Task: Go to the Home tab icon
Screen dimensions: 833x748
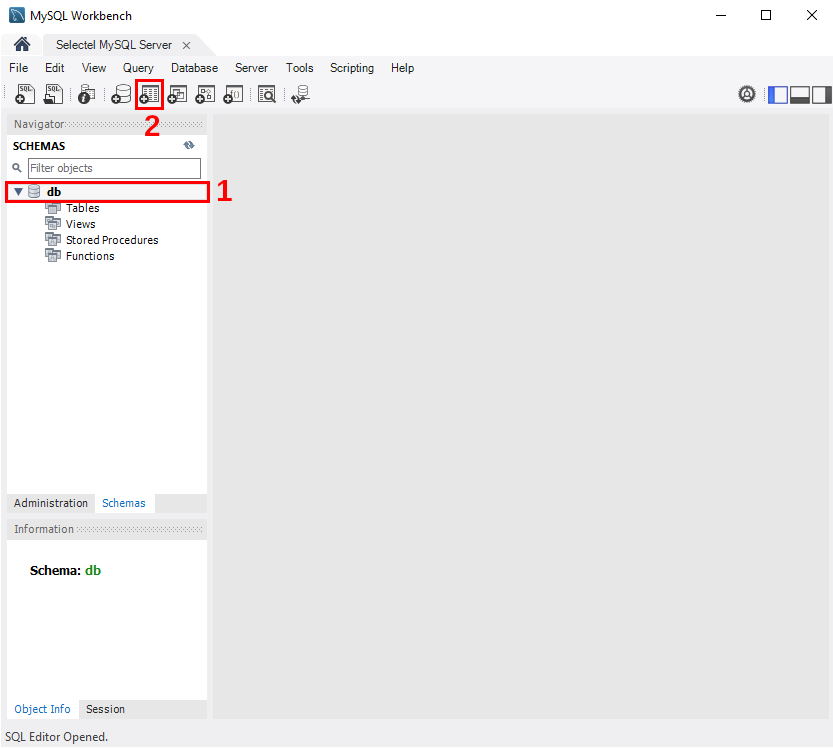Action: pyautogui.click(x=22, y=44)
